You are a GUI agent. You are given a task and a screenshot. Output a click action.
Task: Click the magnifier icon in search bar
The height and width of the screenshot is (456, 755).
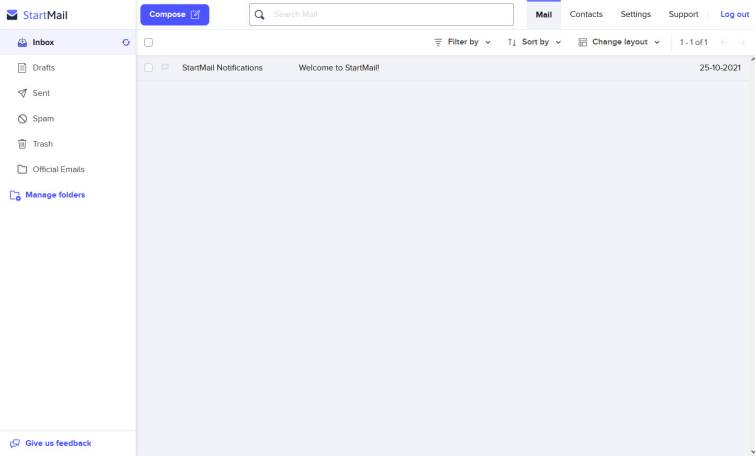click(x=260, y=14)
